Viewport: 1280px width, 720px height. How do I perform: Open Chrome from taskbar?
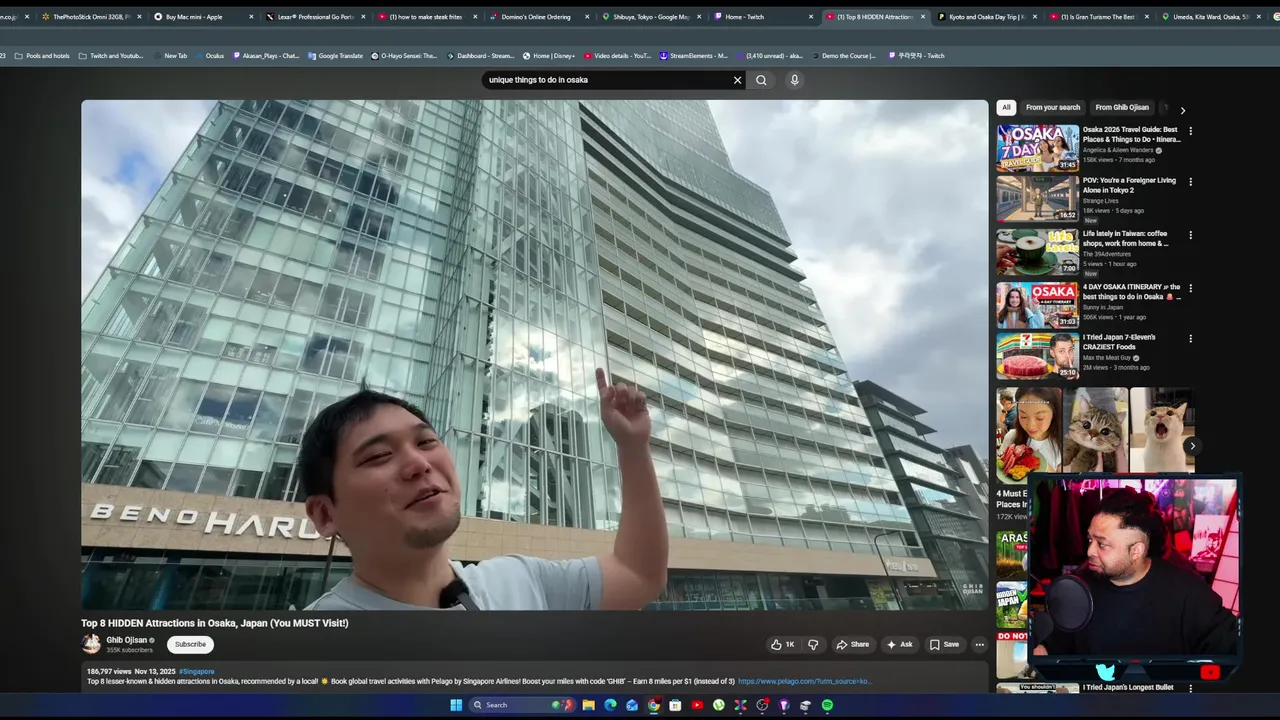[x=653, y=705]
